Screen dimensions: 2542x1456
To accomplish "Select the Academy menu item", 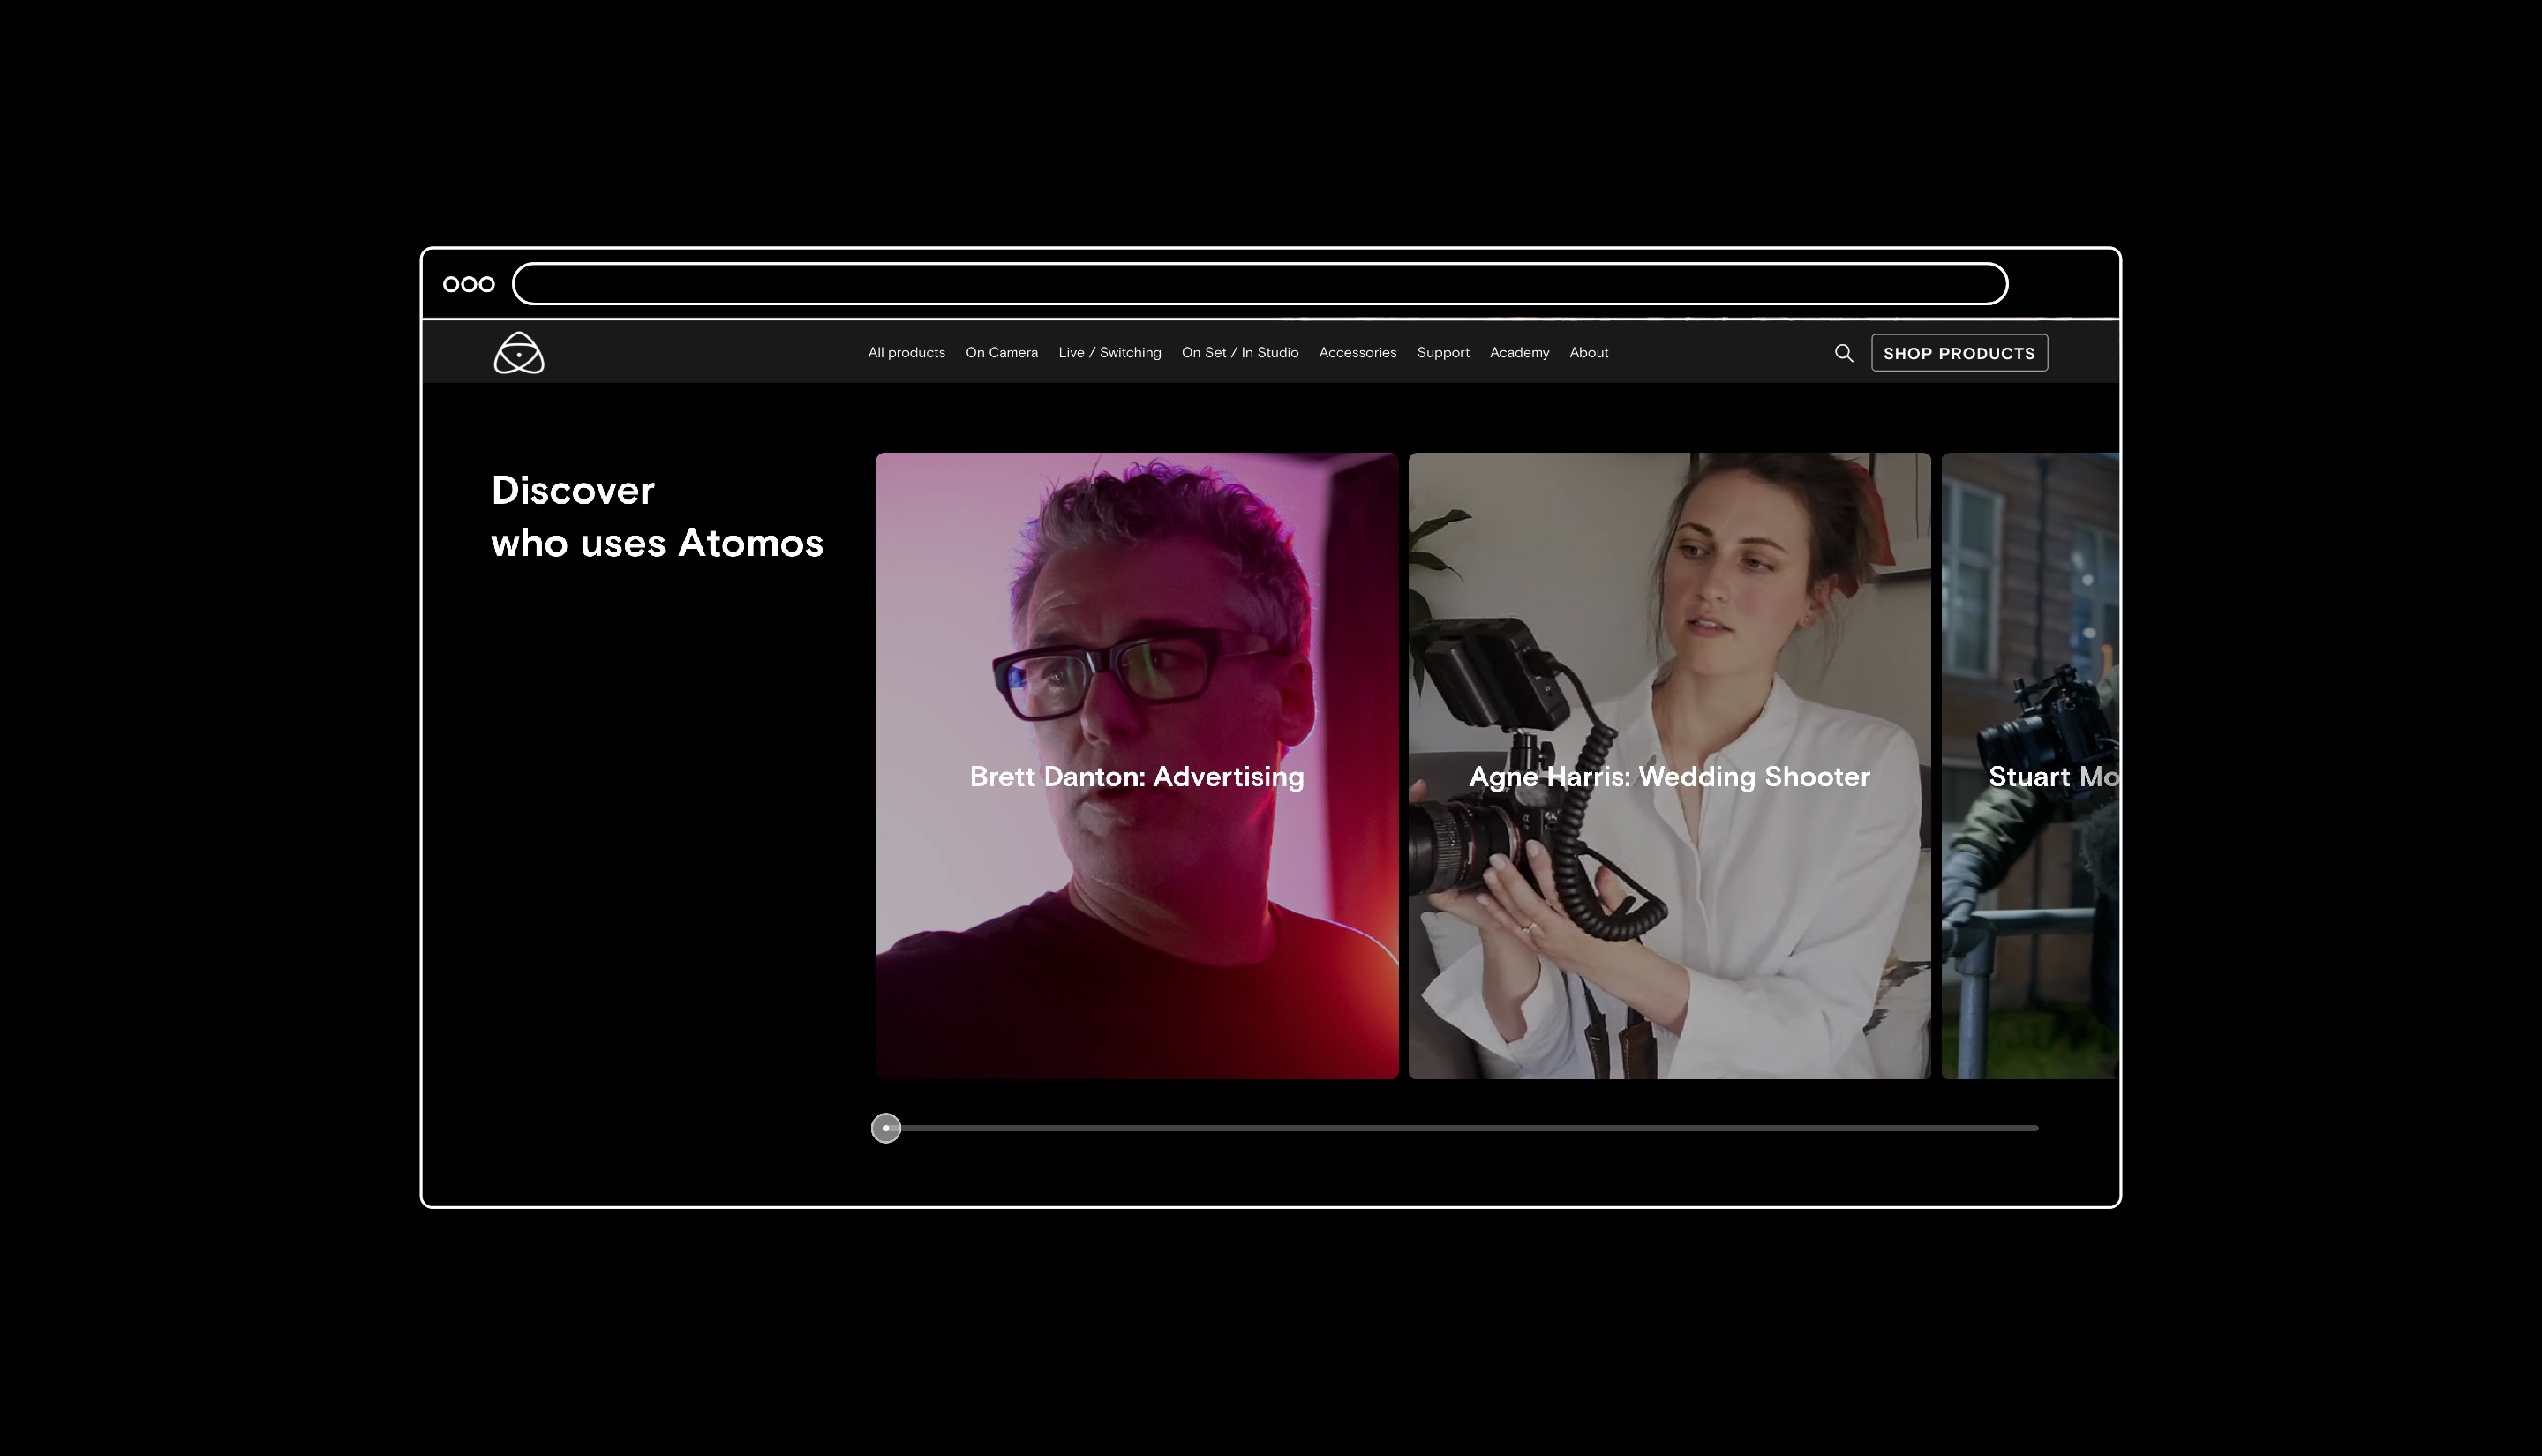I will pos(1519,353).
